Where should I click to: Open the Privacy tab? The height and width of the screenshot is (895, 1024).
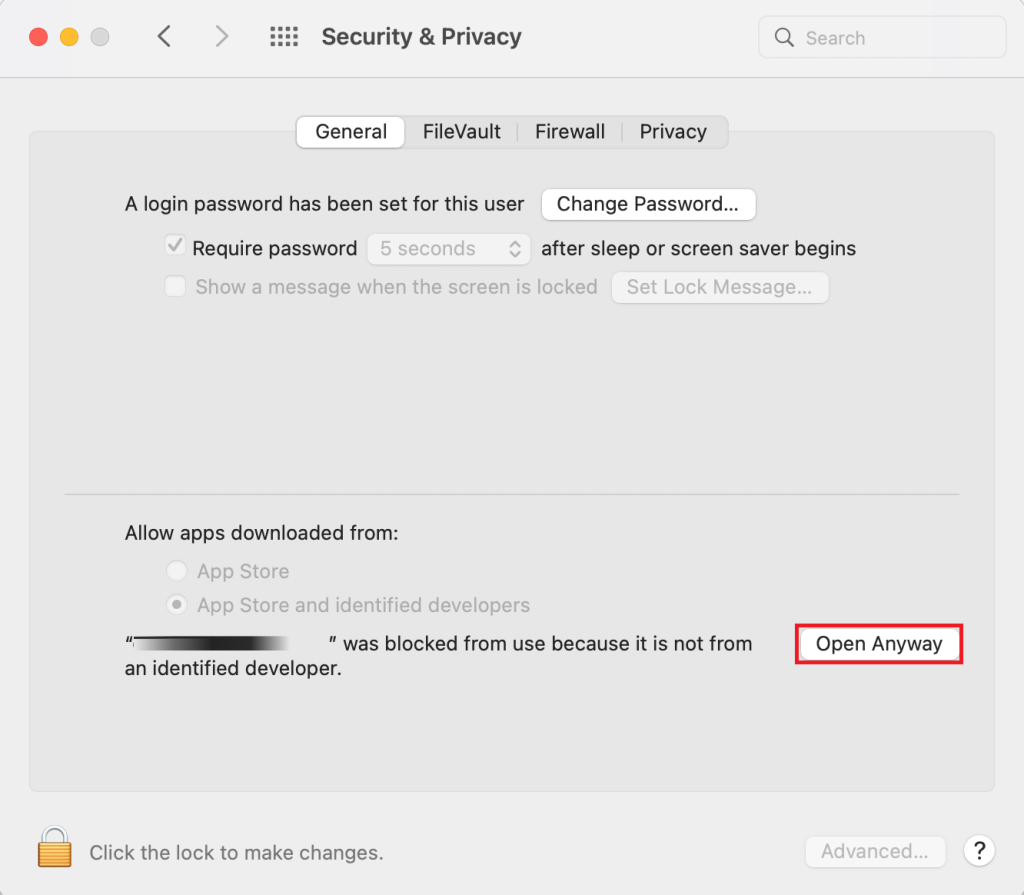point(672,131)
